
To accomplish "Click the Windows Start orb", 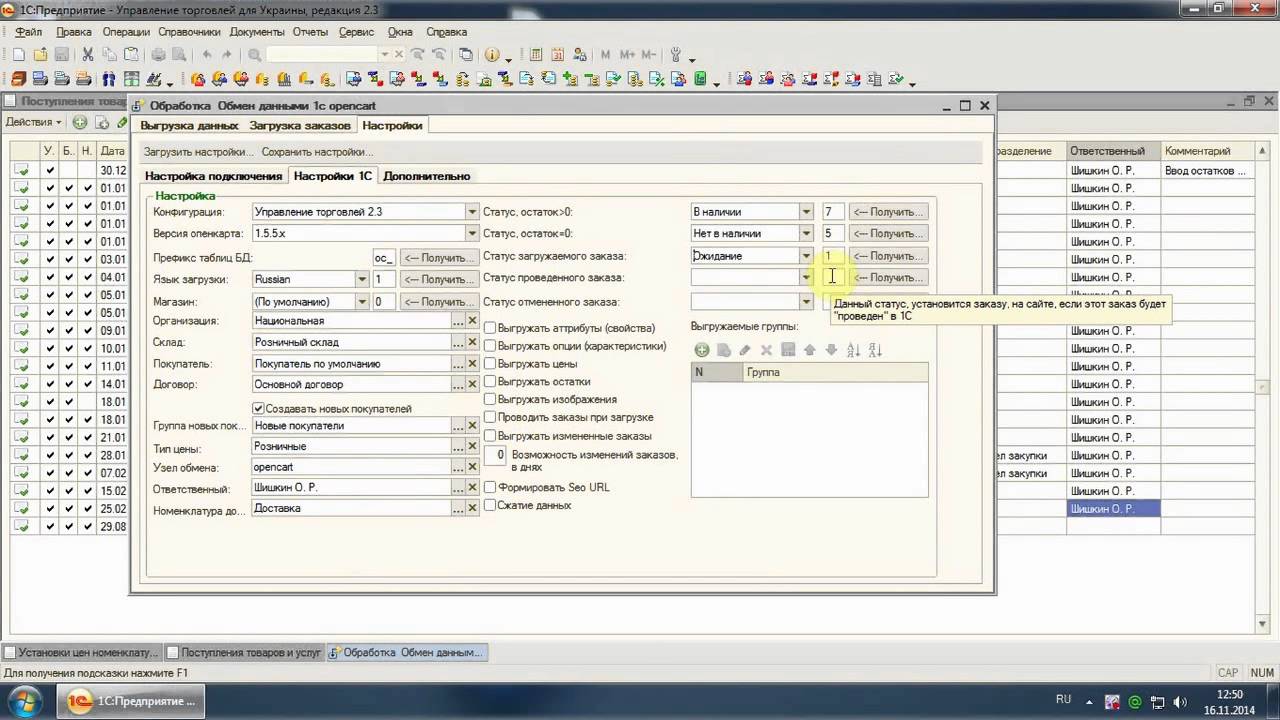I will pos(24,700).
